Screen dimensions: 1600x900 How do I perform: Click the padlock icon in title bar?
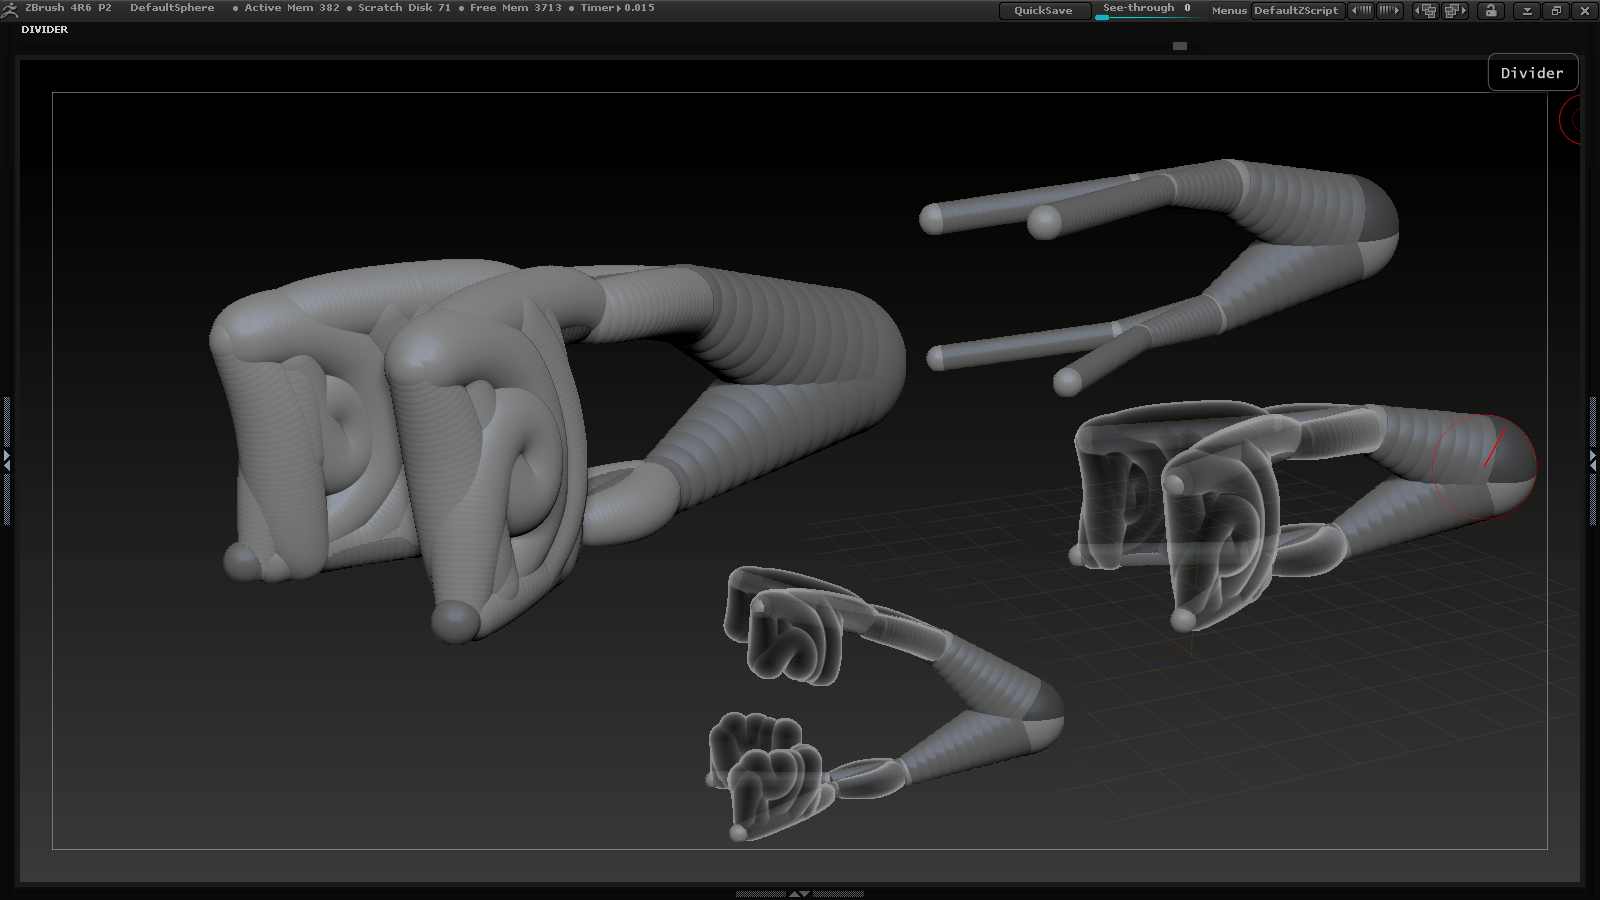[1491, 10]
